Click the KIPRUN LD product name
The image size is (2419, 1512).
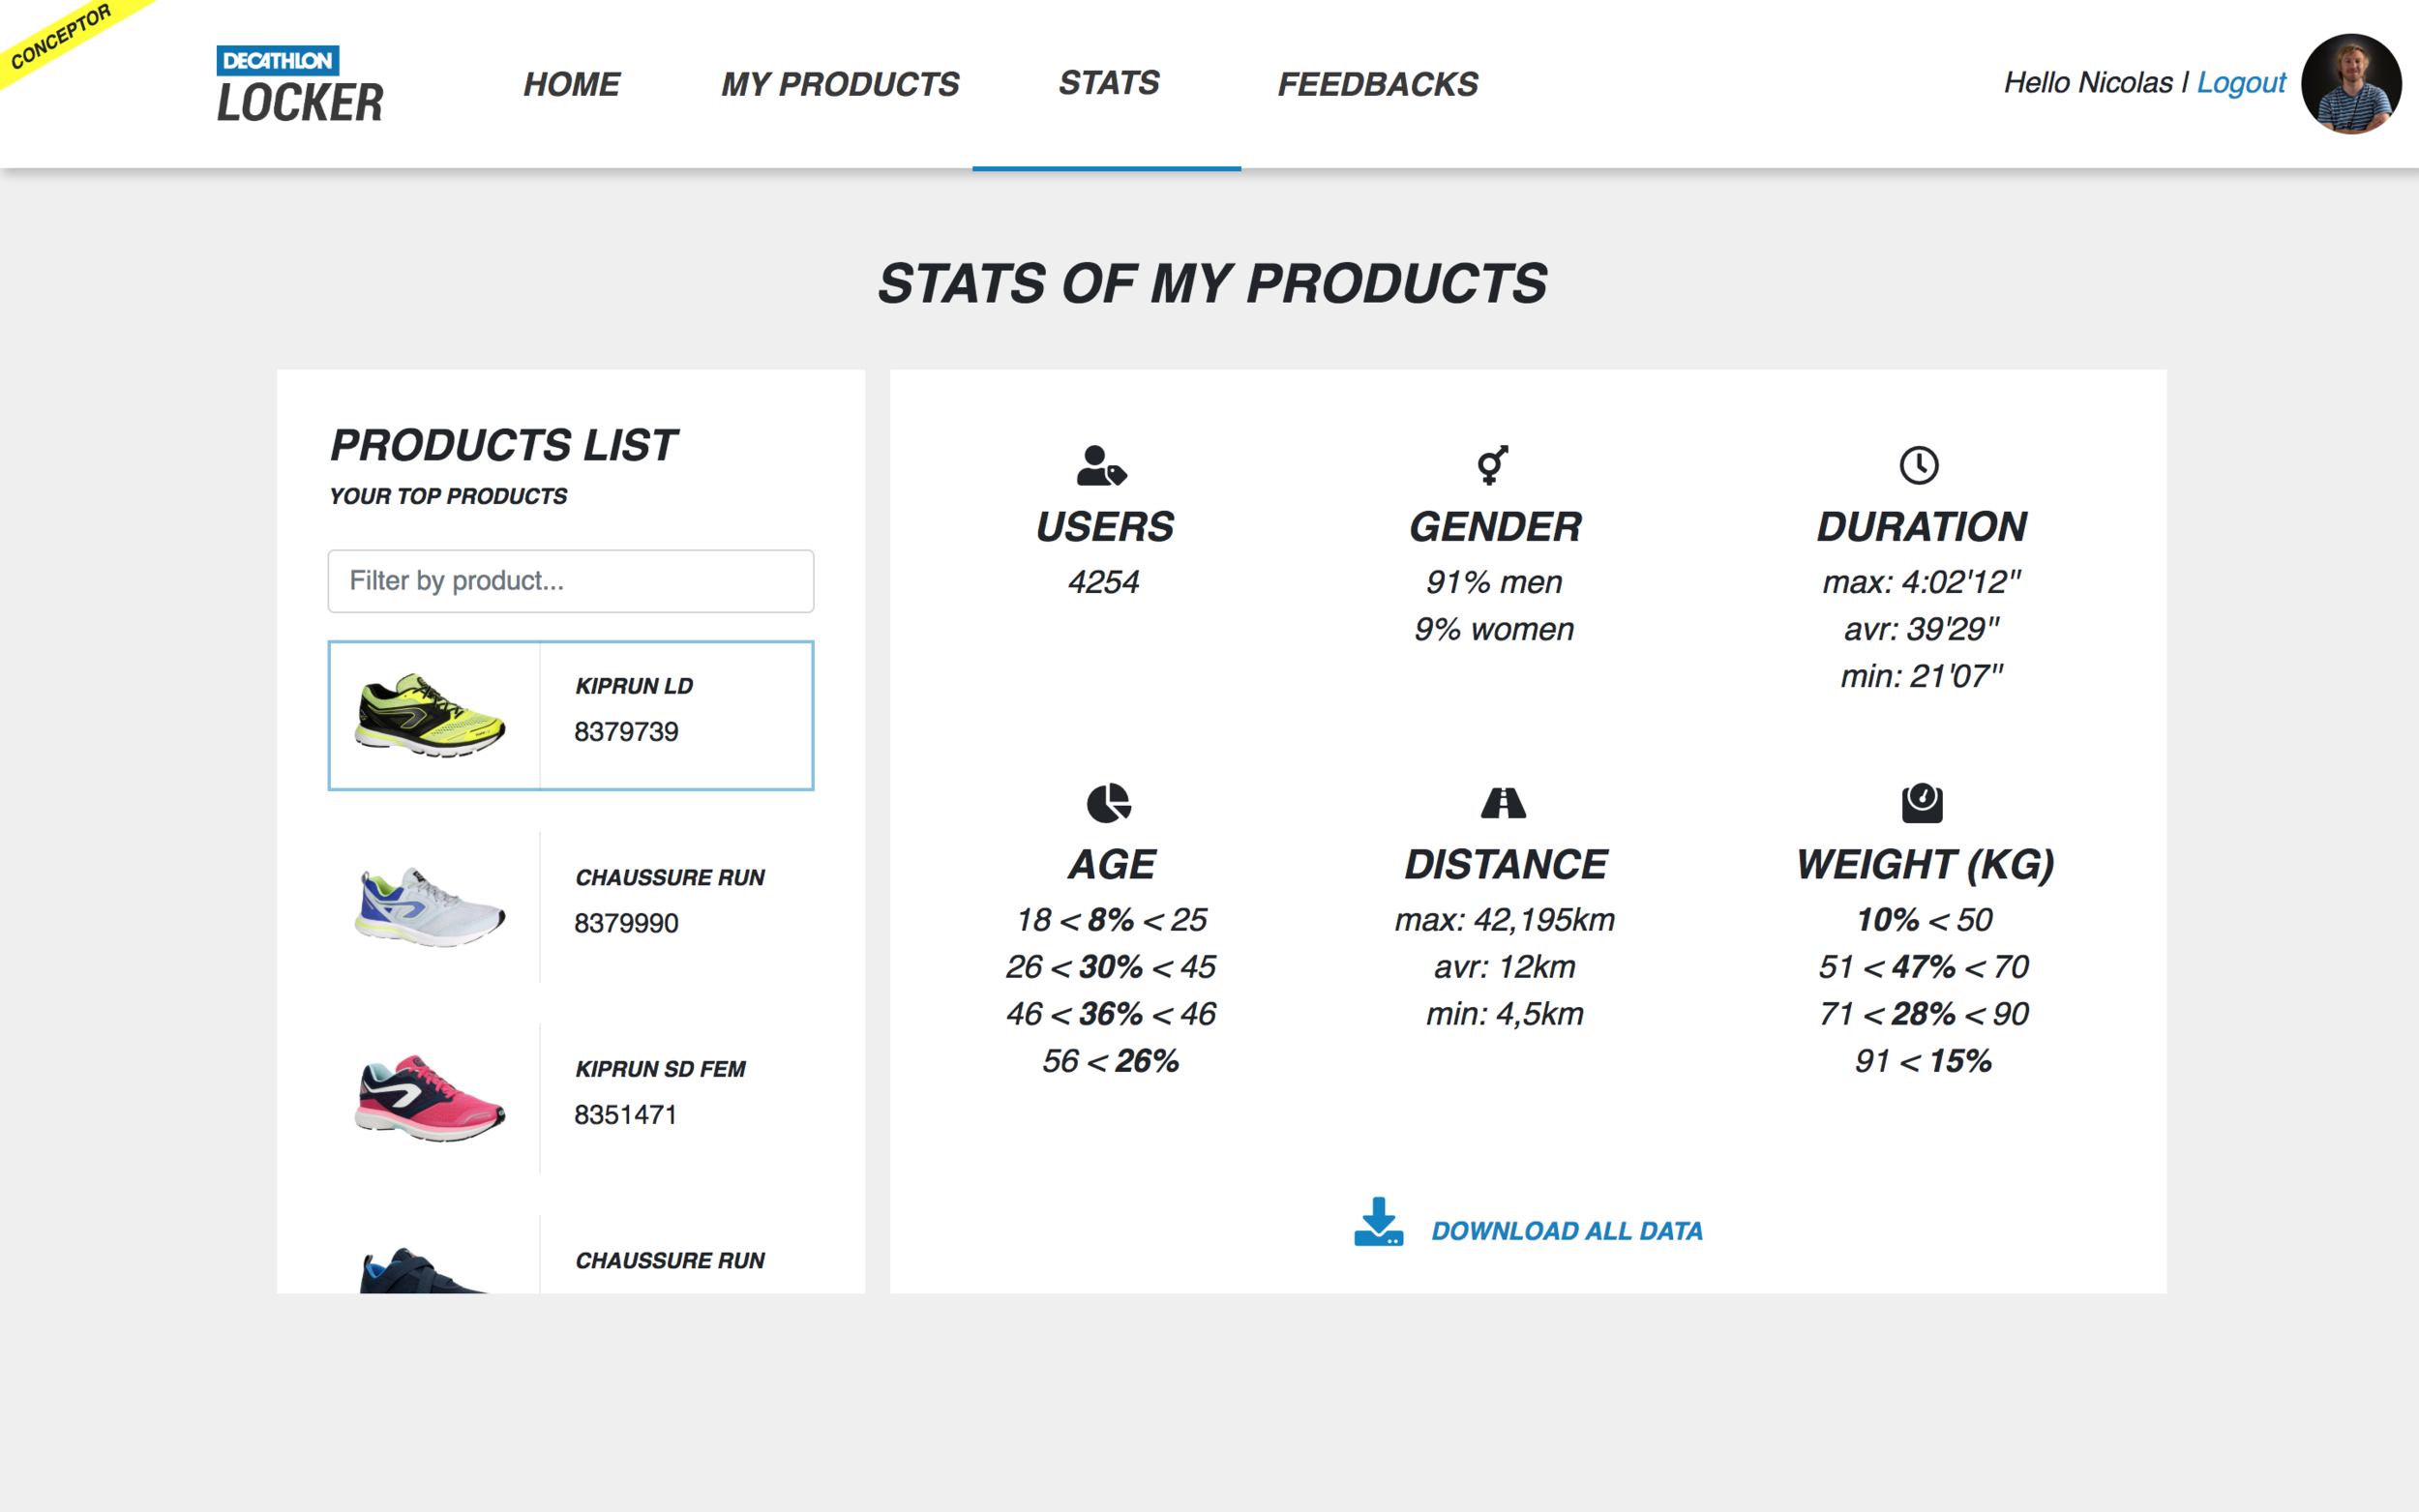pos(634,686)
